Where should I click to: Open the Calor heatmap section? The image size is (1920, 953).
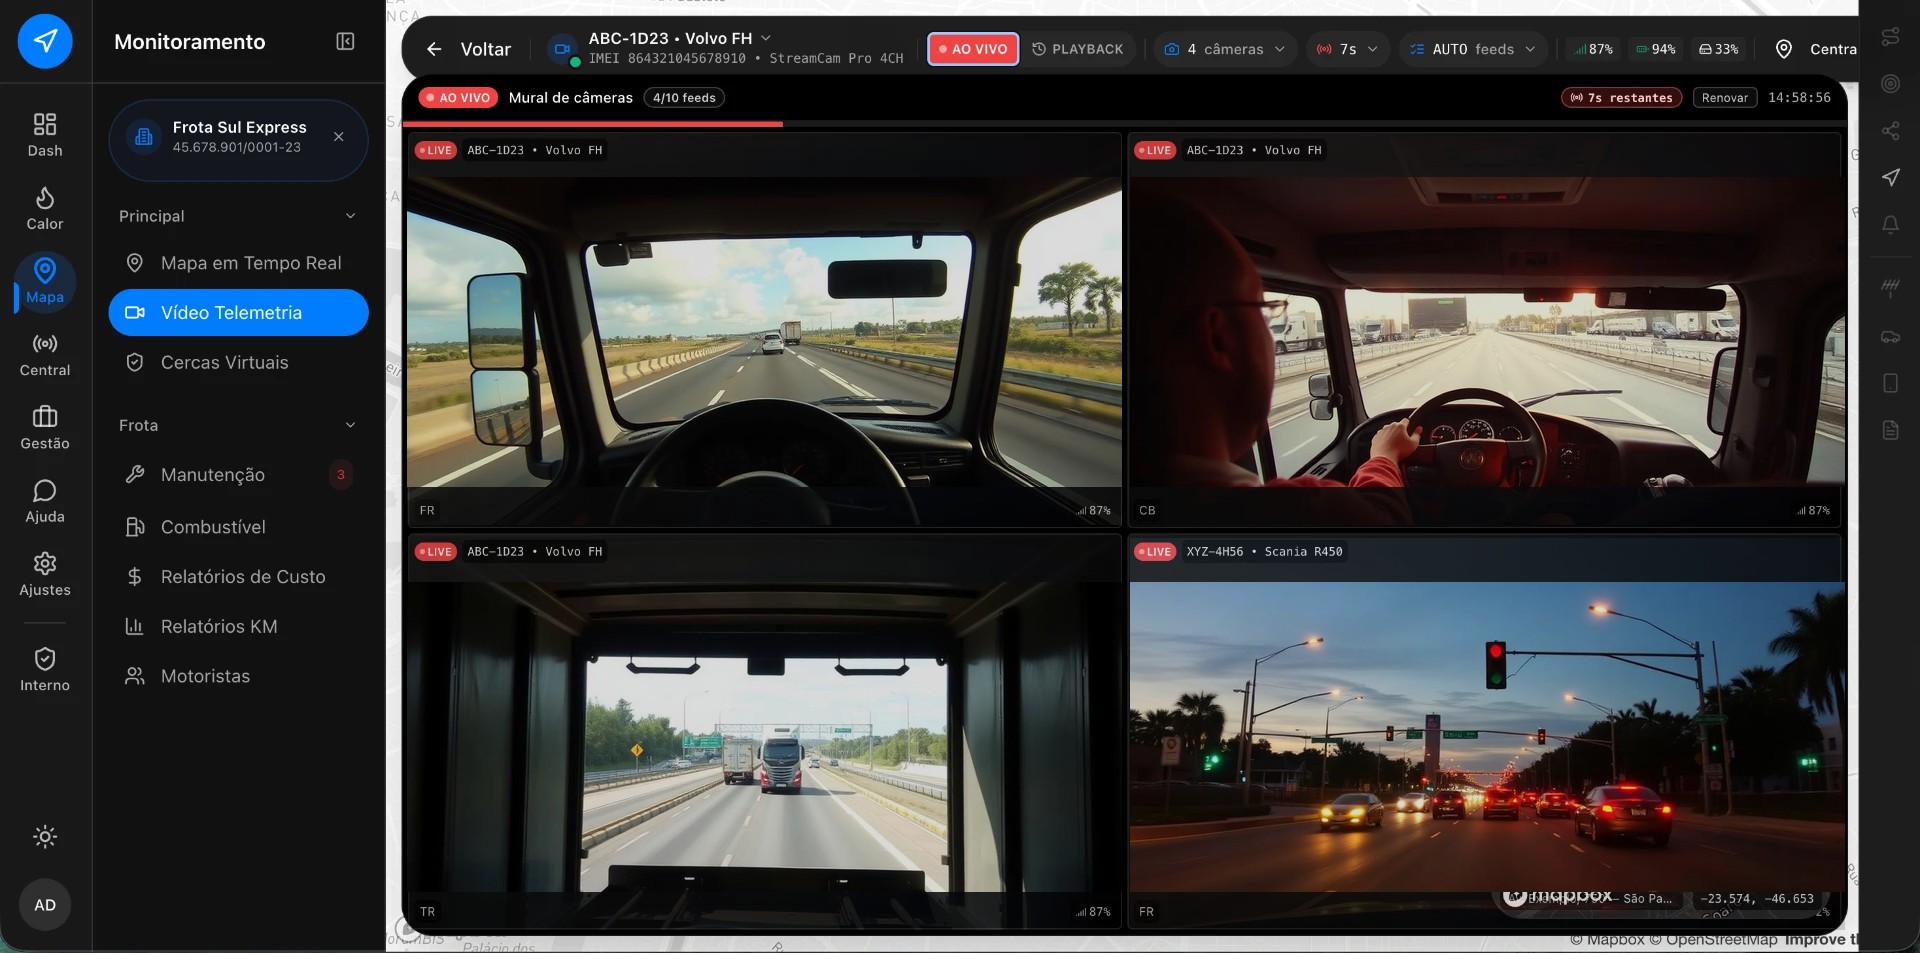[45, 209]
